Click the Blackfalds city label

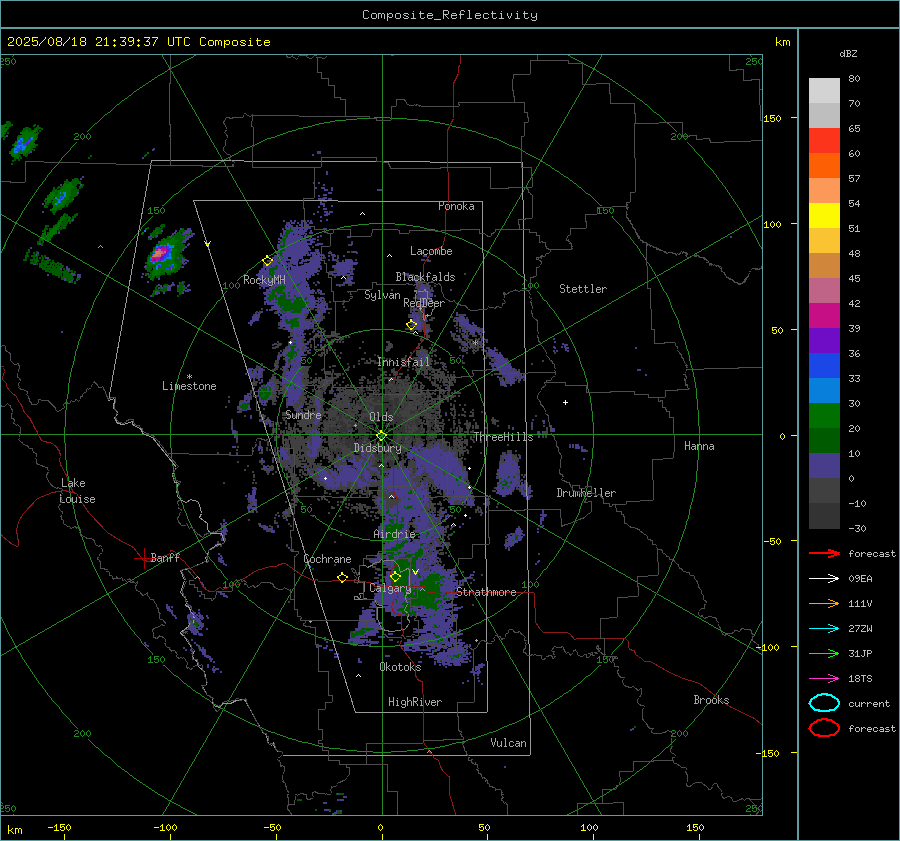tap(425, 277)
